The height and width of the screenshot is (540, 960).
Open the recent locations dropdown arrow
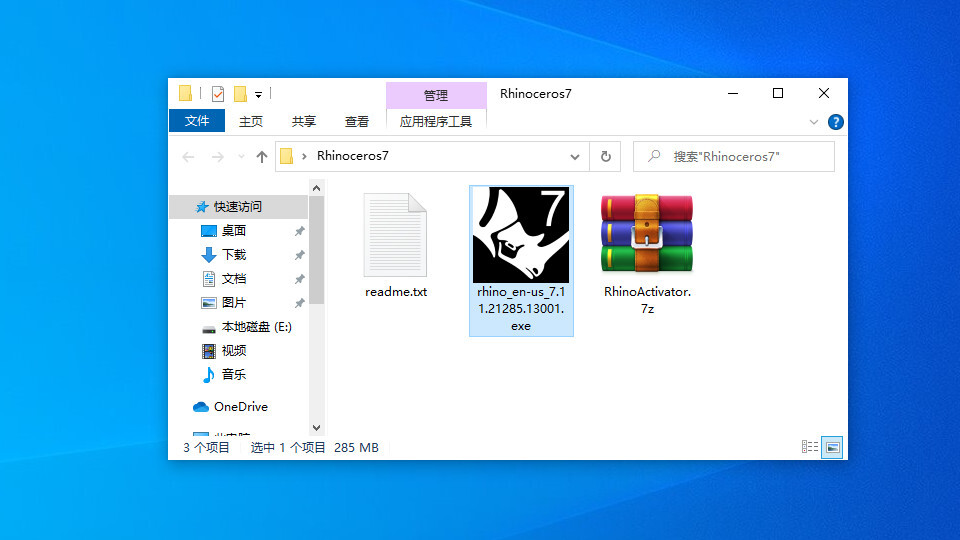tap(241, 157)
